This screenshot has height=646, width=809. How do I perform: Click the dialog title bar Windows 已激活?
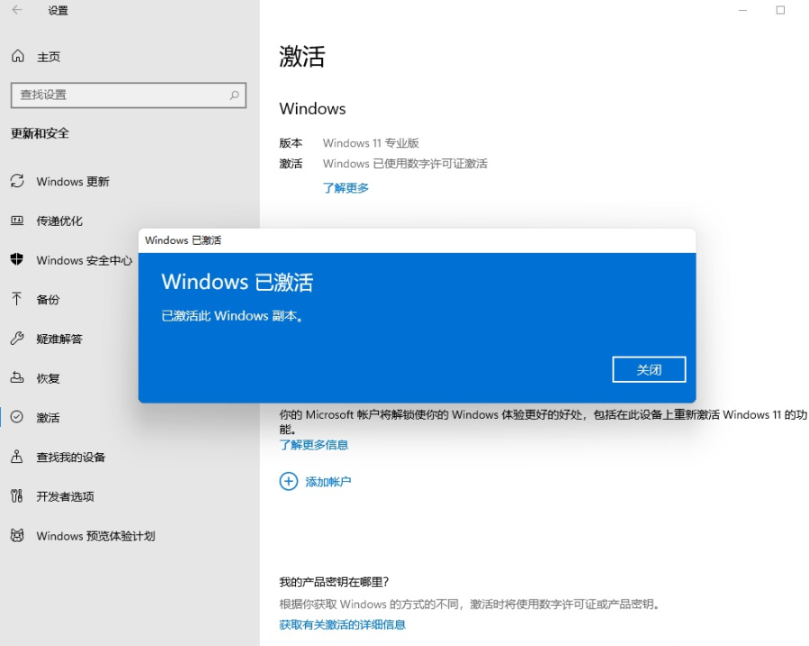417,240
